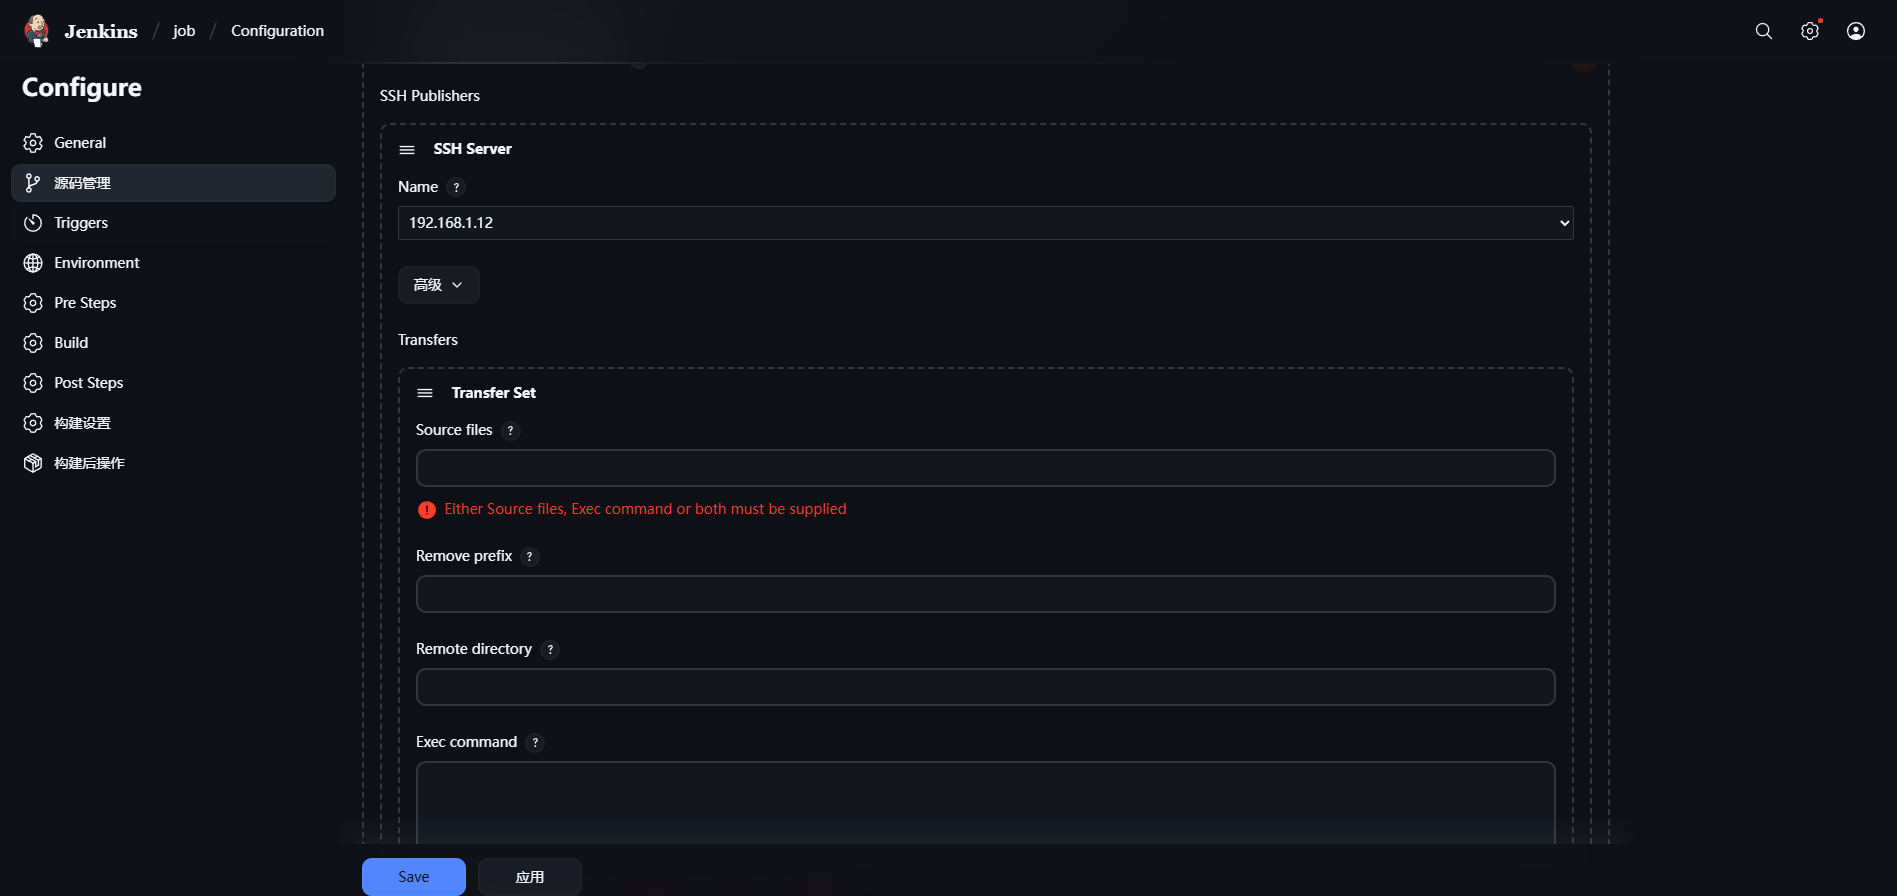Click the Save button
The width and height of the screenshot is (1897, 896).
[x=413, y=877]
